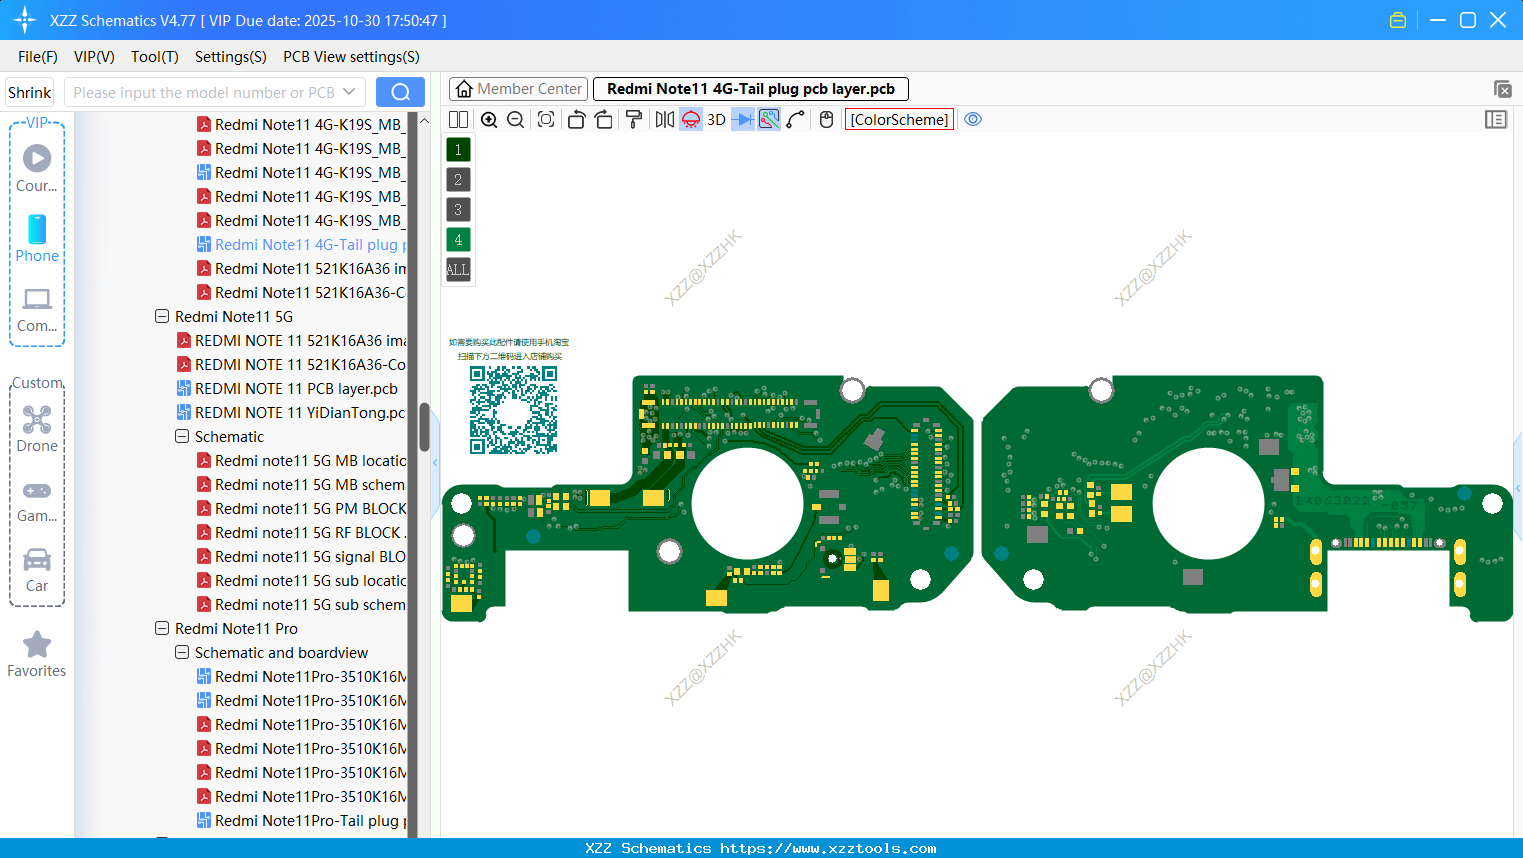Select the zoom in magnifier tool
This screenshot has height=858, width=1523.
click(489, 119)
